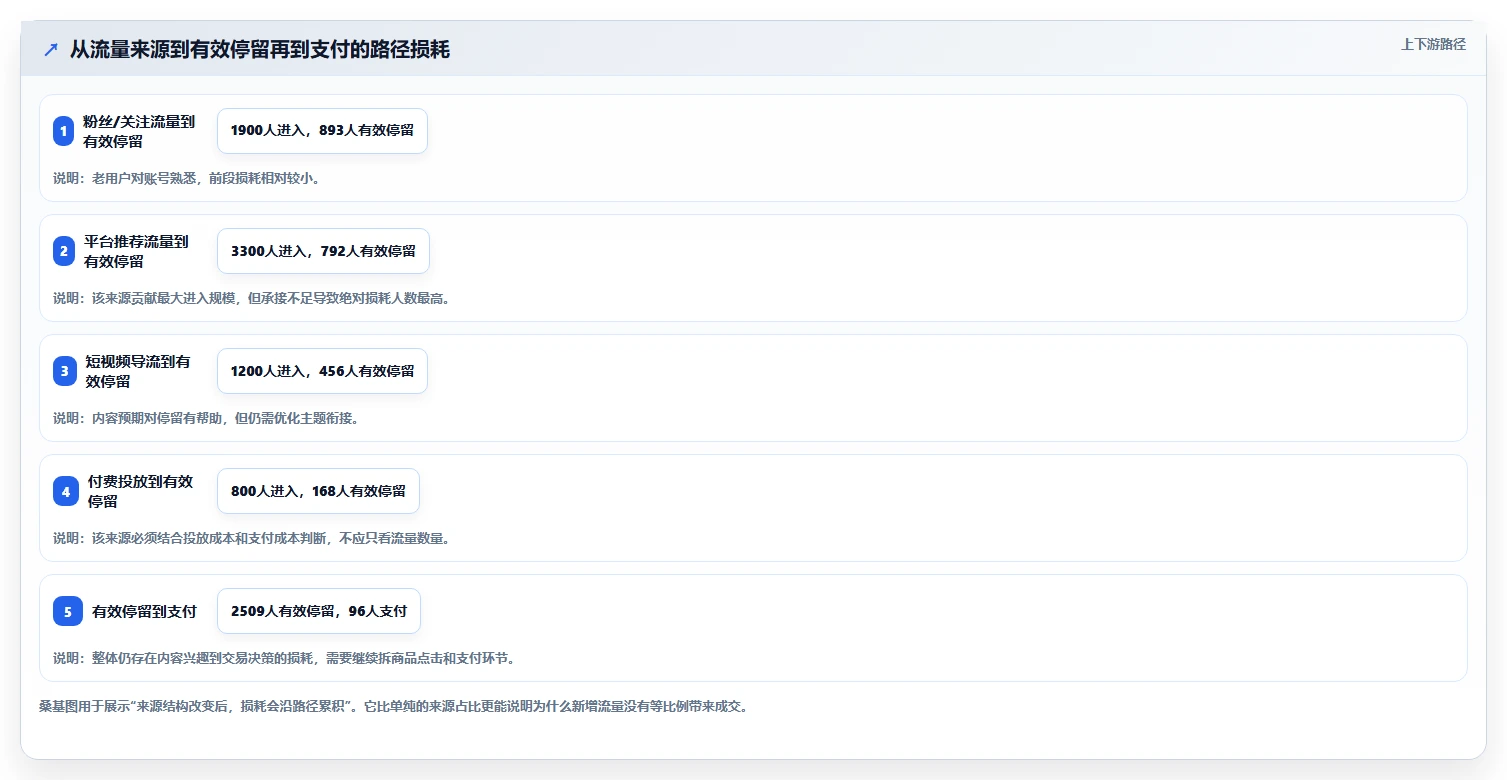Select the '1900人进入，893人有效停留' value box
Screen dimensions: 1507x780
(322, 131)
